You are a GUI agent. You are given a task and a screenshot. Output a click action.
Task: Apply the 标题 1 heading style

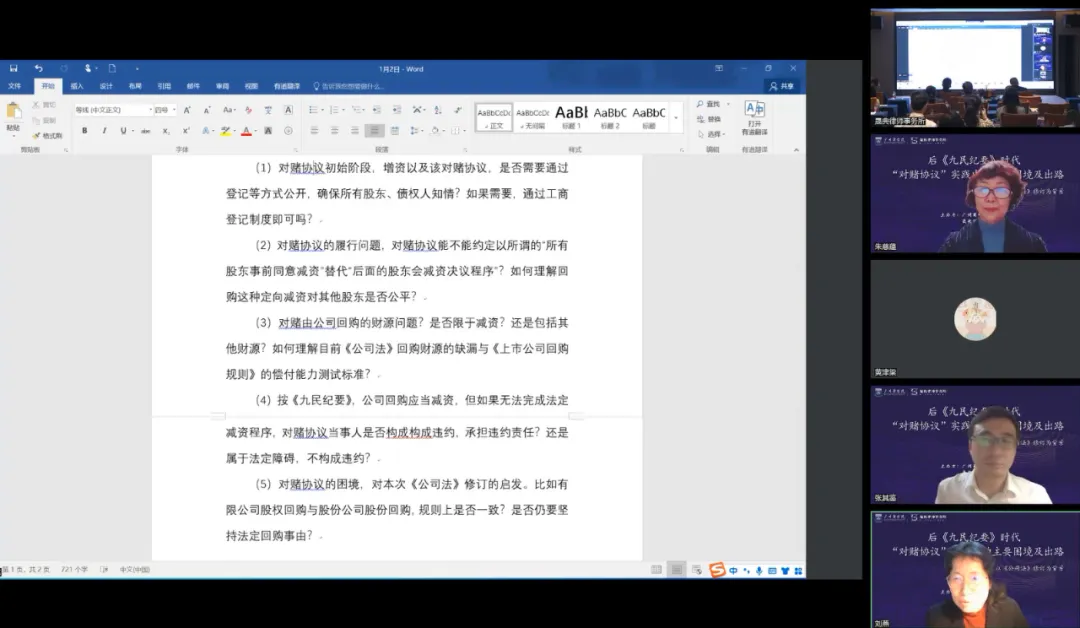572,117
